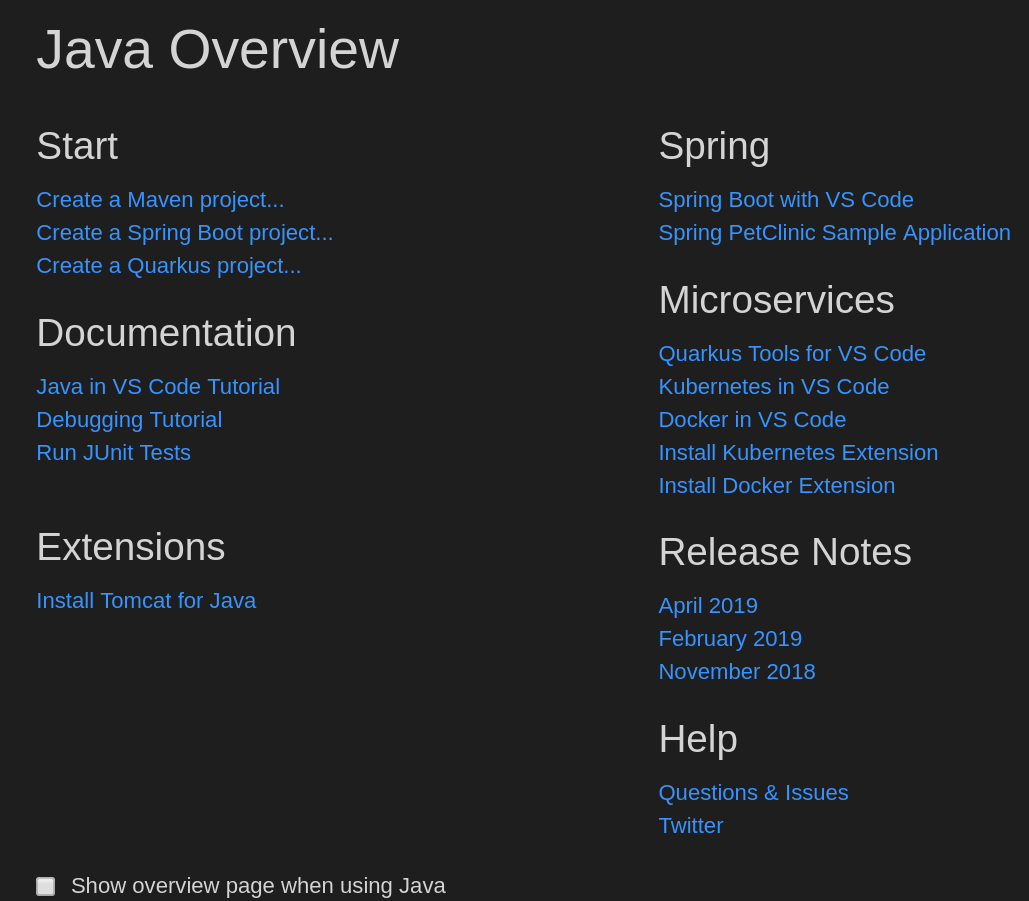Open the Create a Quarkus project link
The image size is (1029, 901).
click(x=168, y=265)
